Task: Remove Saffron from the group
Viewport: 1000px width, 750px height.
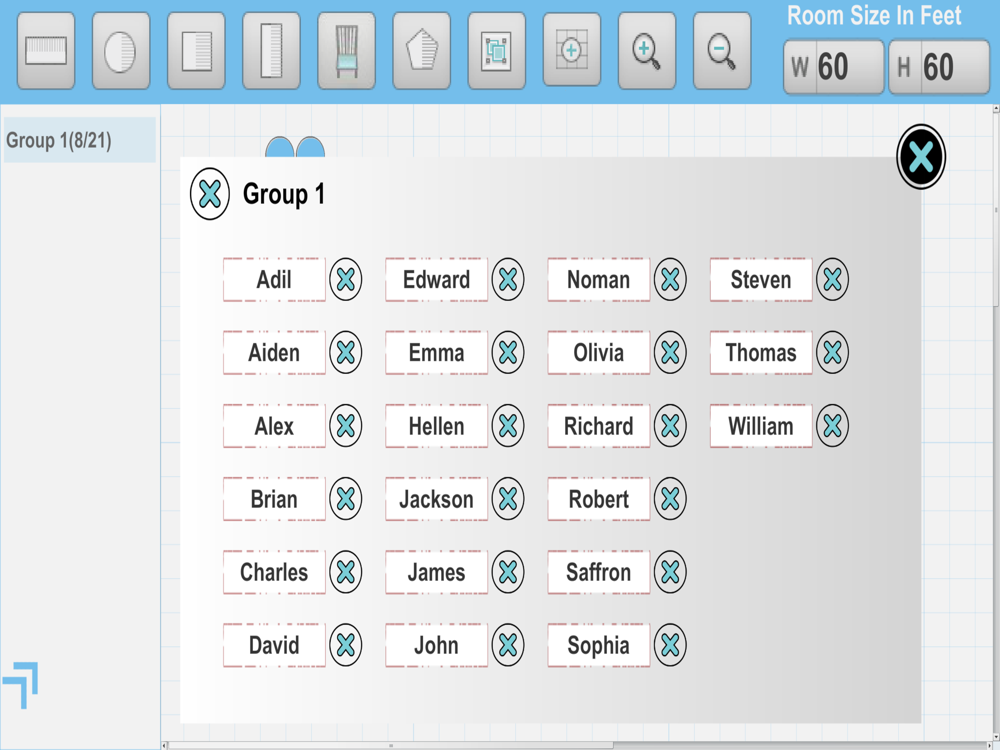Action: point(670,571)
